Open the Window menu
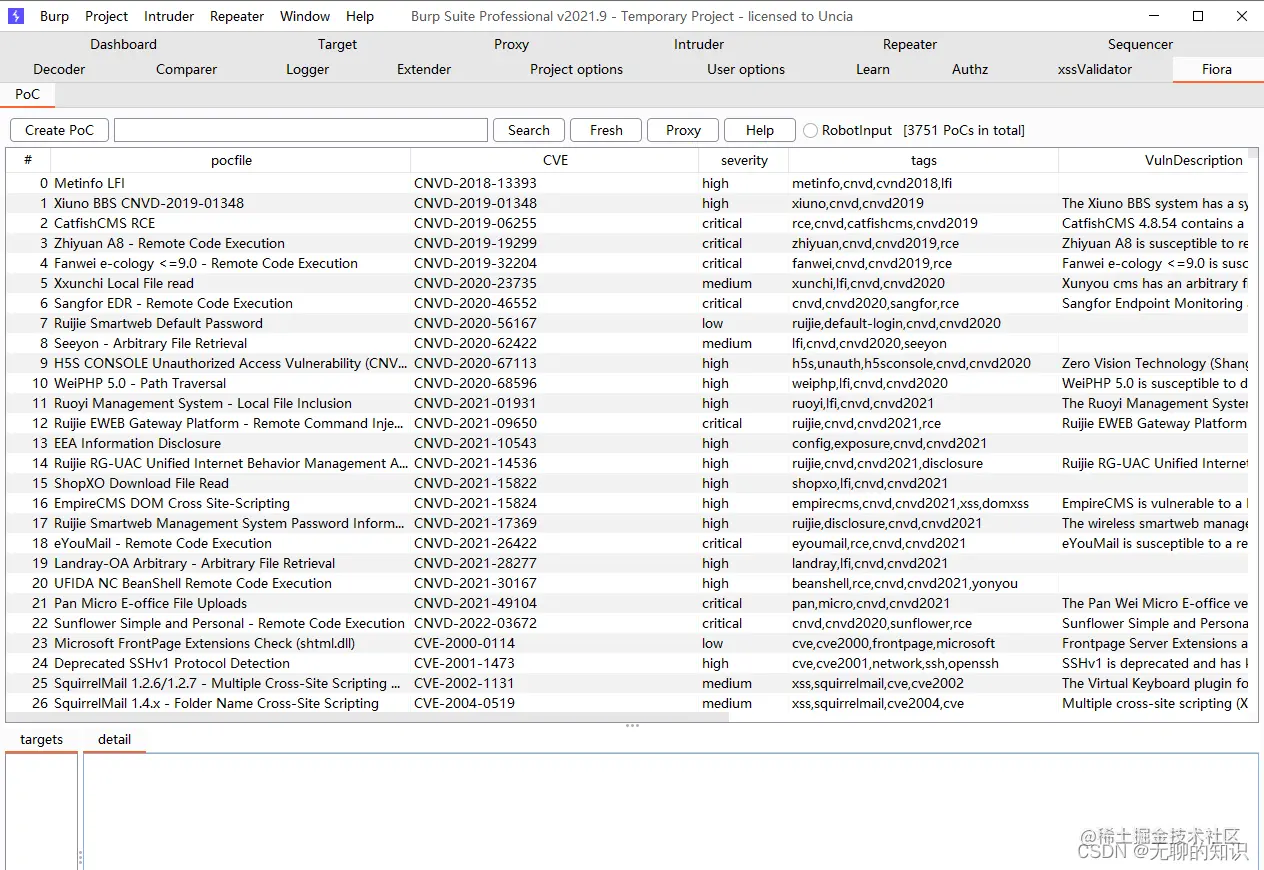This screenshot has width=1264, height=870. [305, 16]
